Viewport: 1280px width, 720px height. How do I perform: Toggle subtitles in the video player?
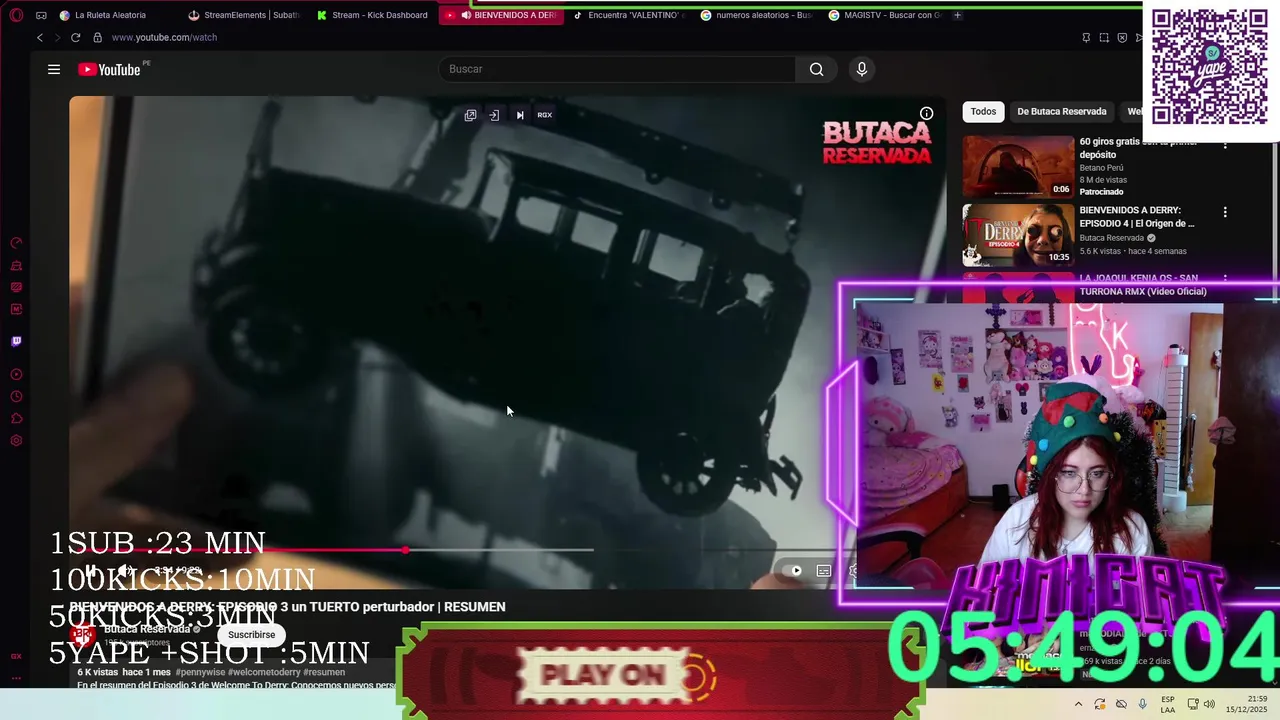(824, 571)
